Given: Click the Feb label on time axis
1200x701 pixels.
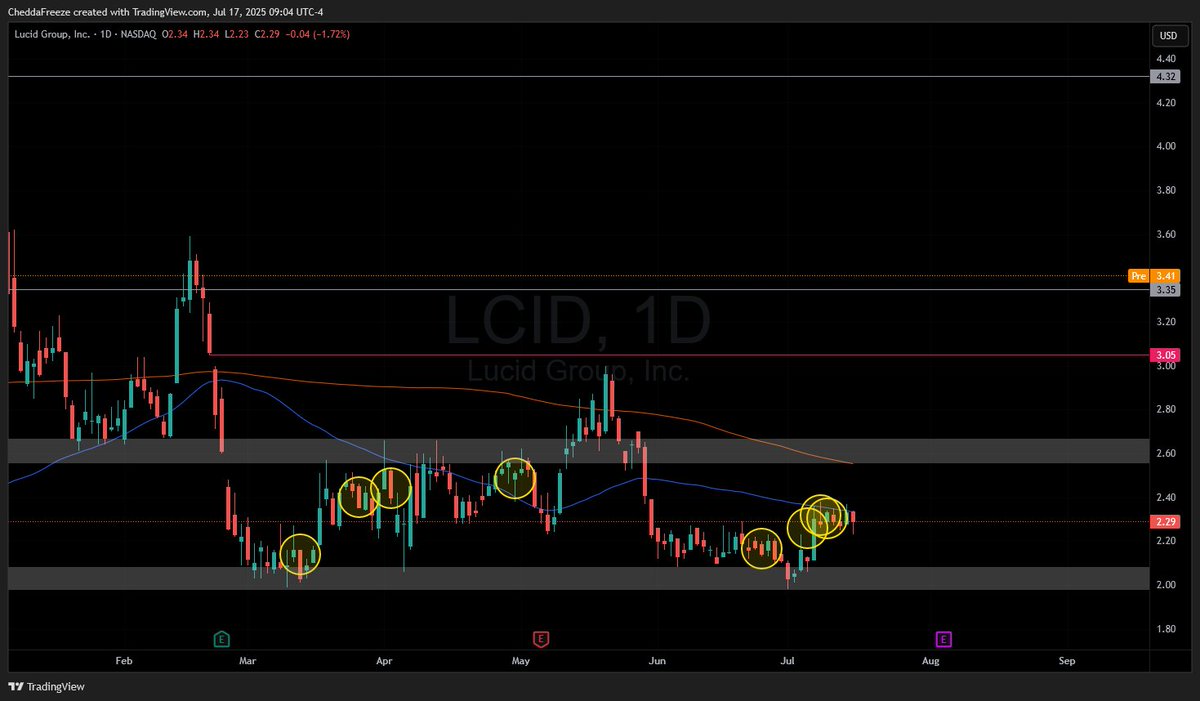Looking at the screenshot, I should click(x=124, y=661).
